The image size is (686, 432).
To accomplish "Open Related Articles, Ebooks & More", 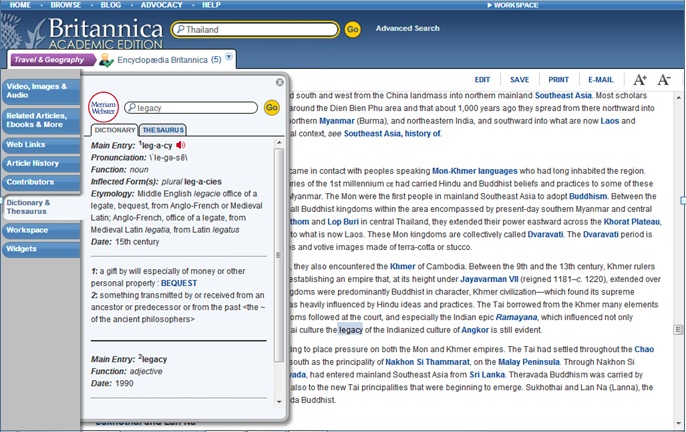I will [41, 120].
